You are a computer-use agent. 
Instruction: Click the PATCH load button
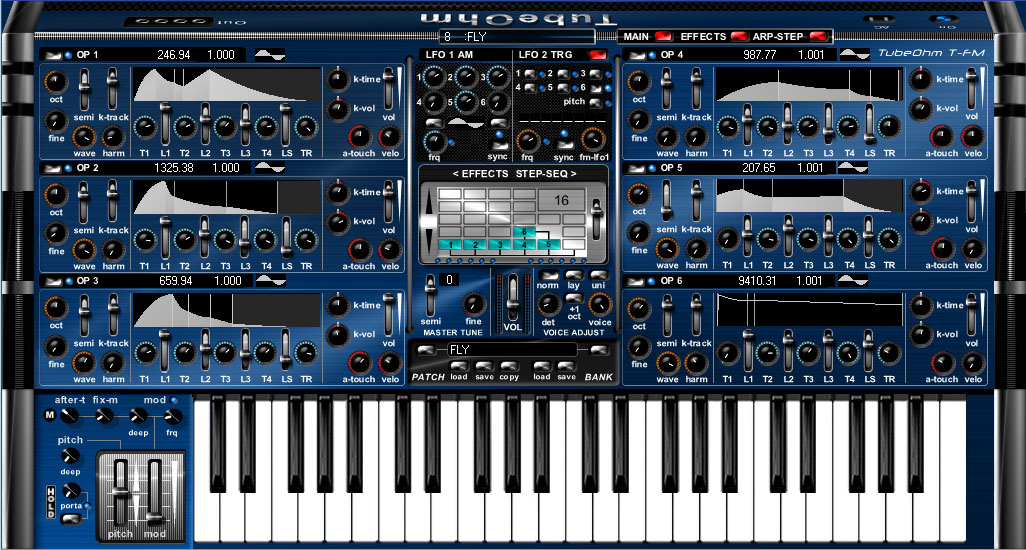459,366
